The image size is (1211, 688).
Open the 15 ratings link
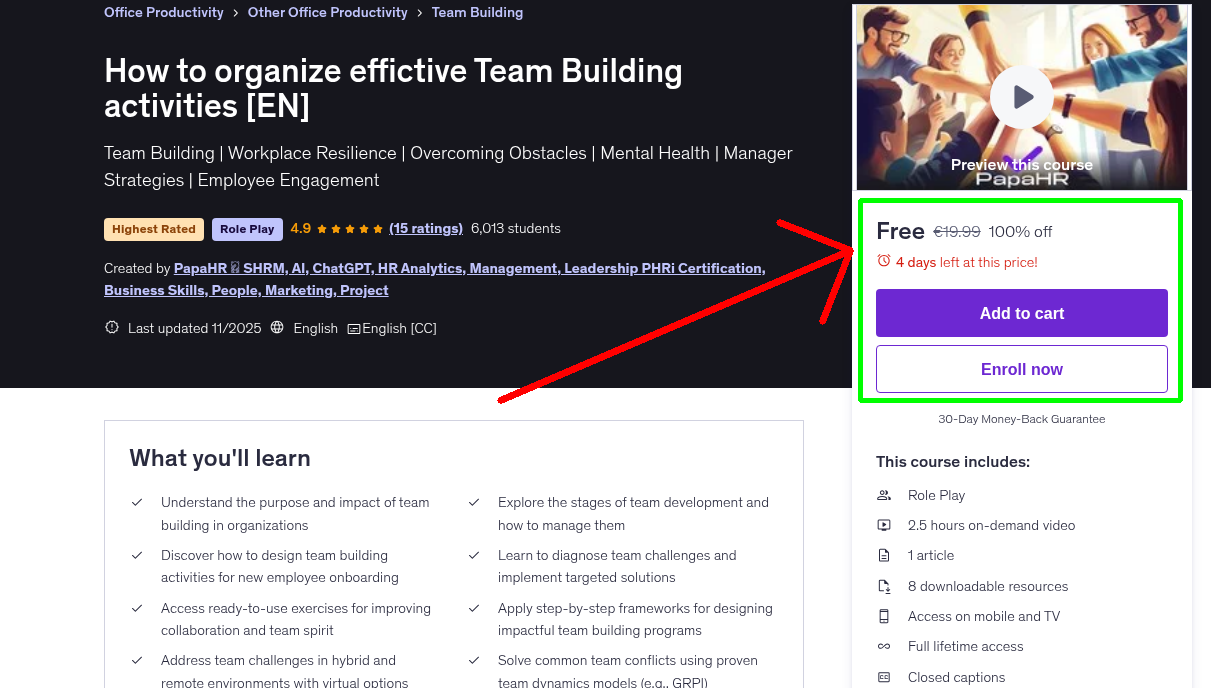coord(425,228)
